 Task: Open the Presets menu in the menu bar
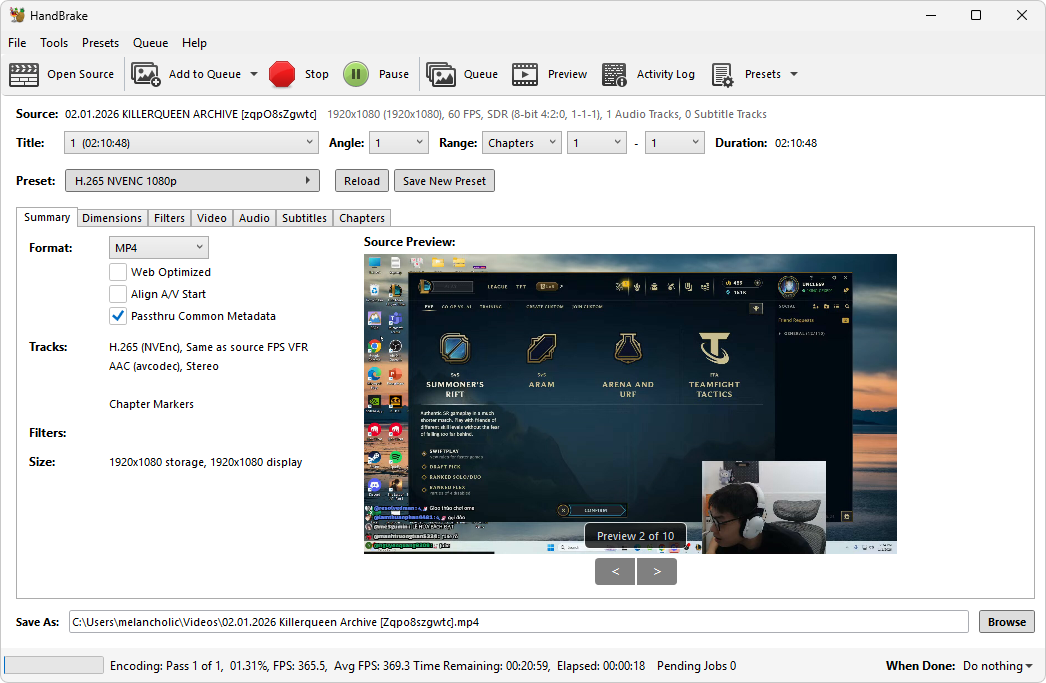click(x=100, y=43)
